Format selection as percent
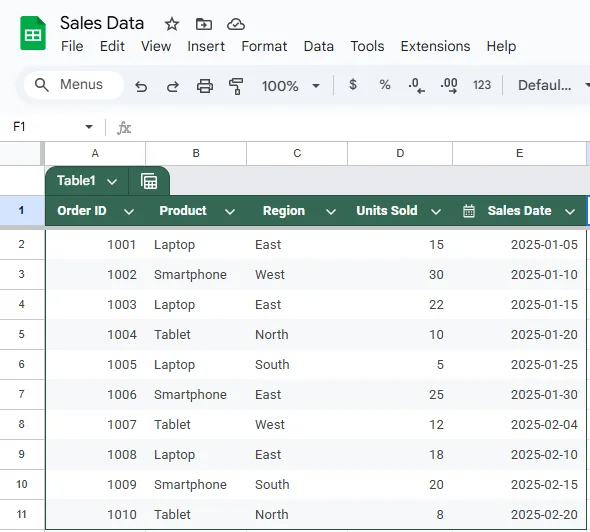Screen dimensions: 590x532 tap(385, 85)
